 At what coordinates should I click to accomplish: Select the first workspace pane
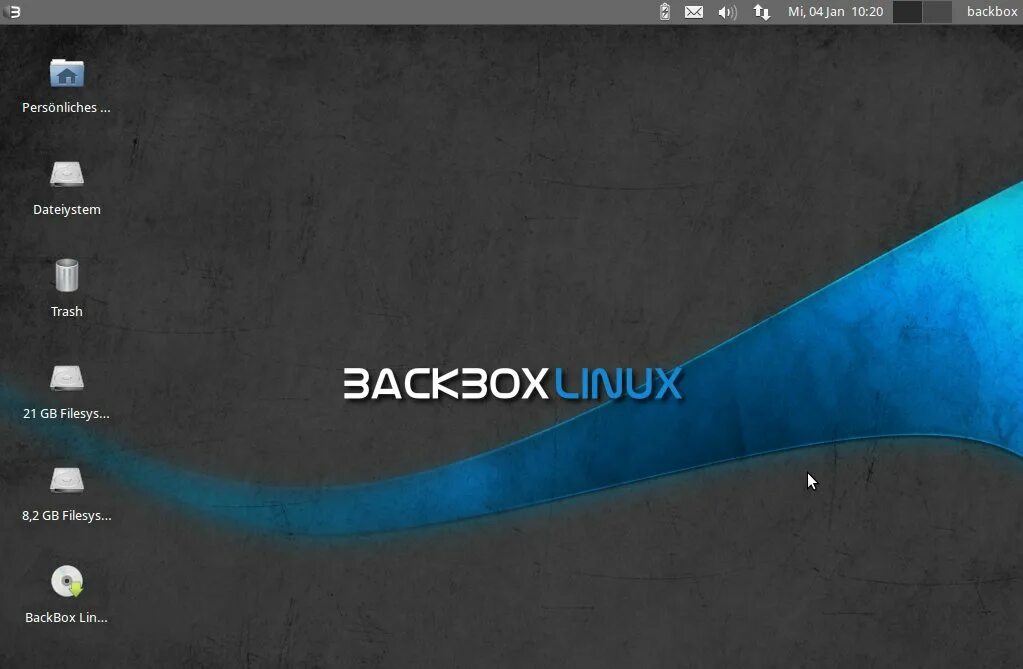coord(907,11)
